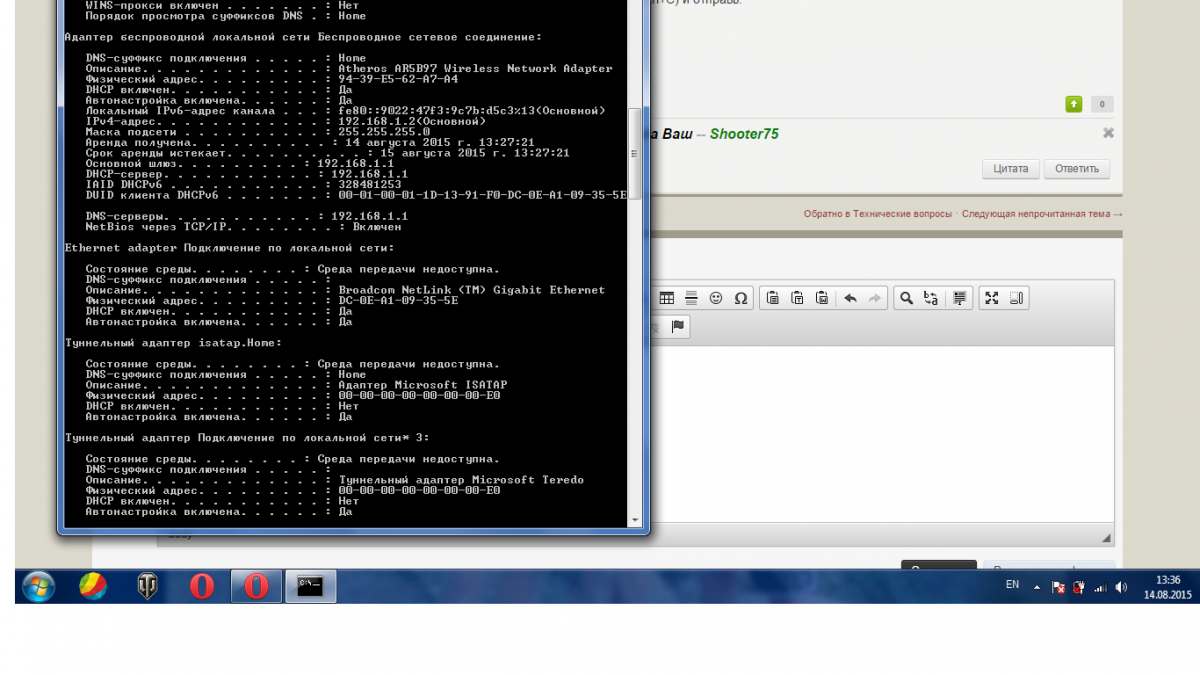
Task: Show hidden system tray icons
Action: click(x=1036, y=587)
